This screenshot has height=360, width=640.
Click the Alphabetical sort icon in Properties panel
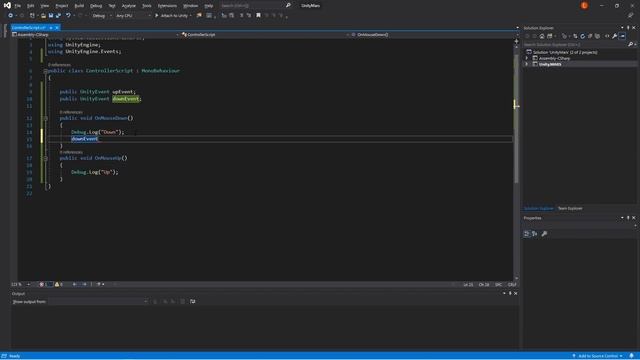534,234
